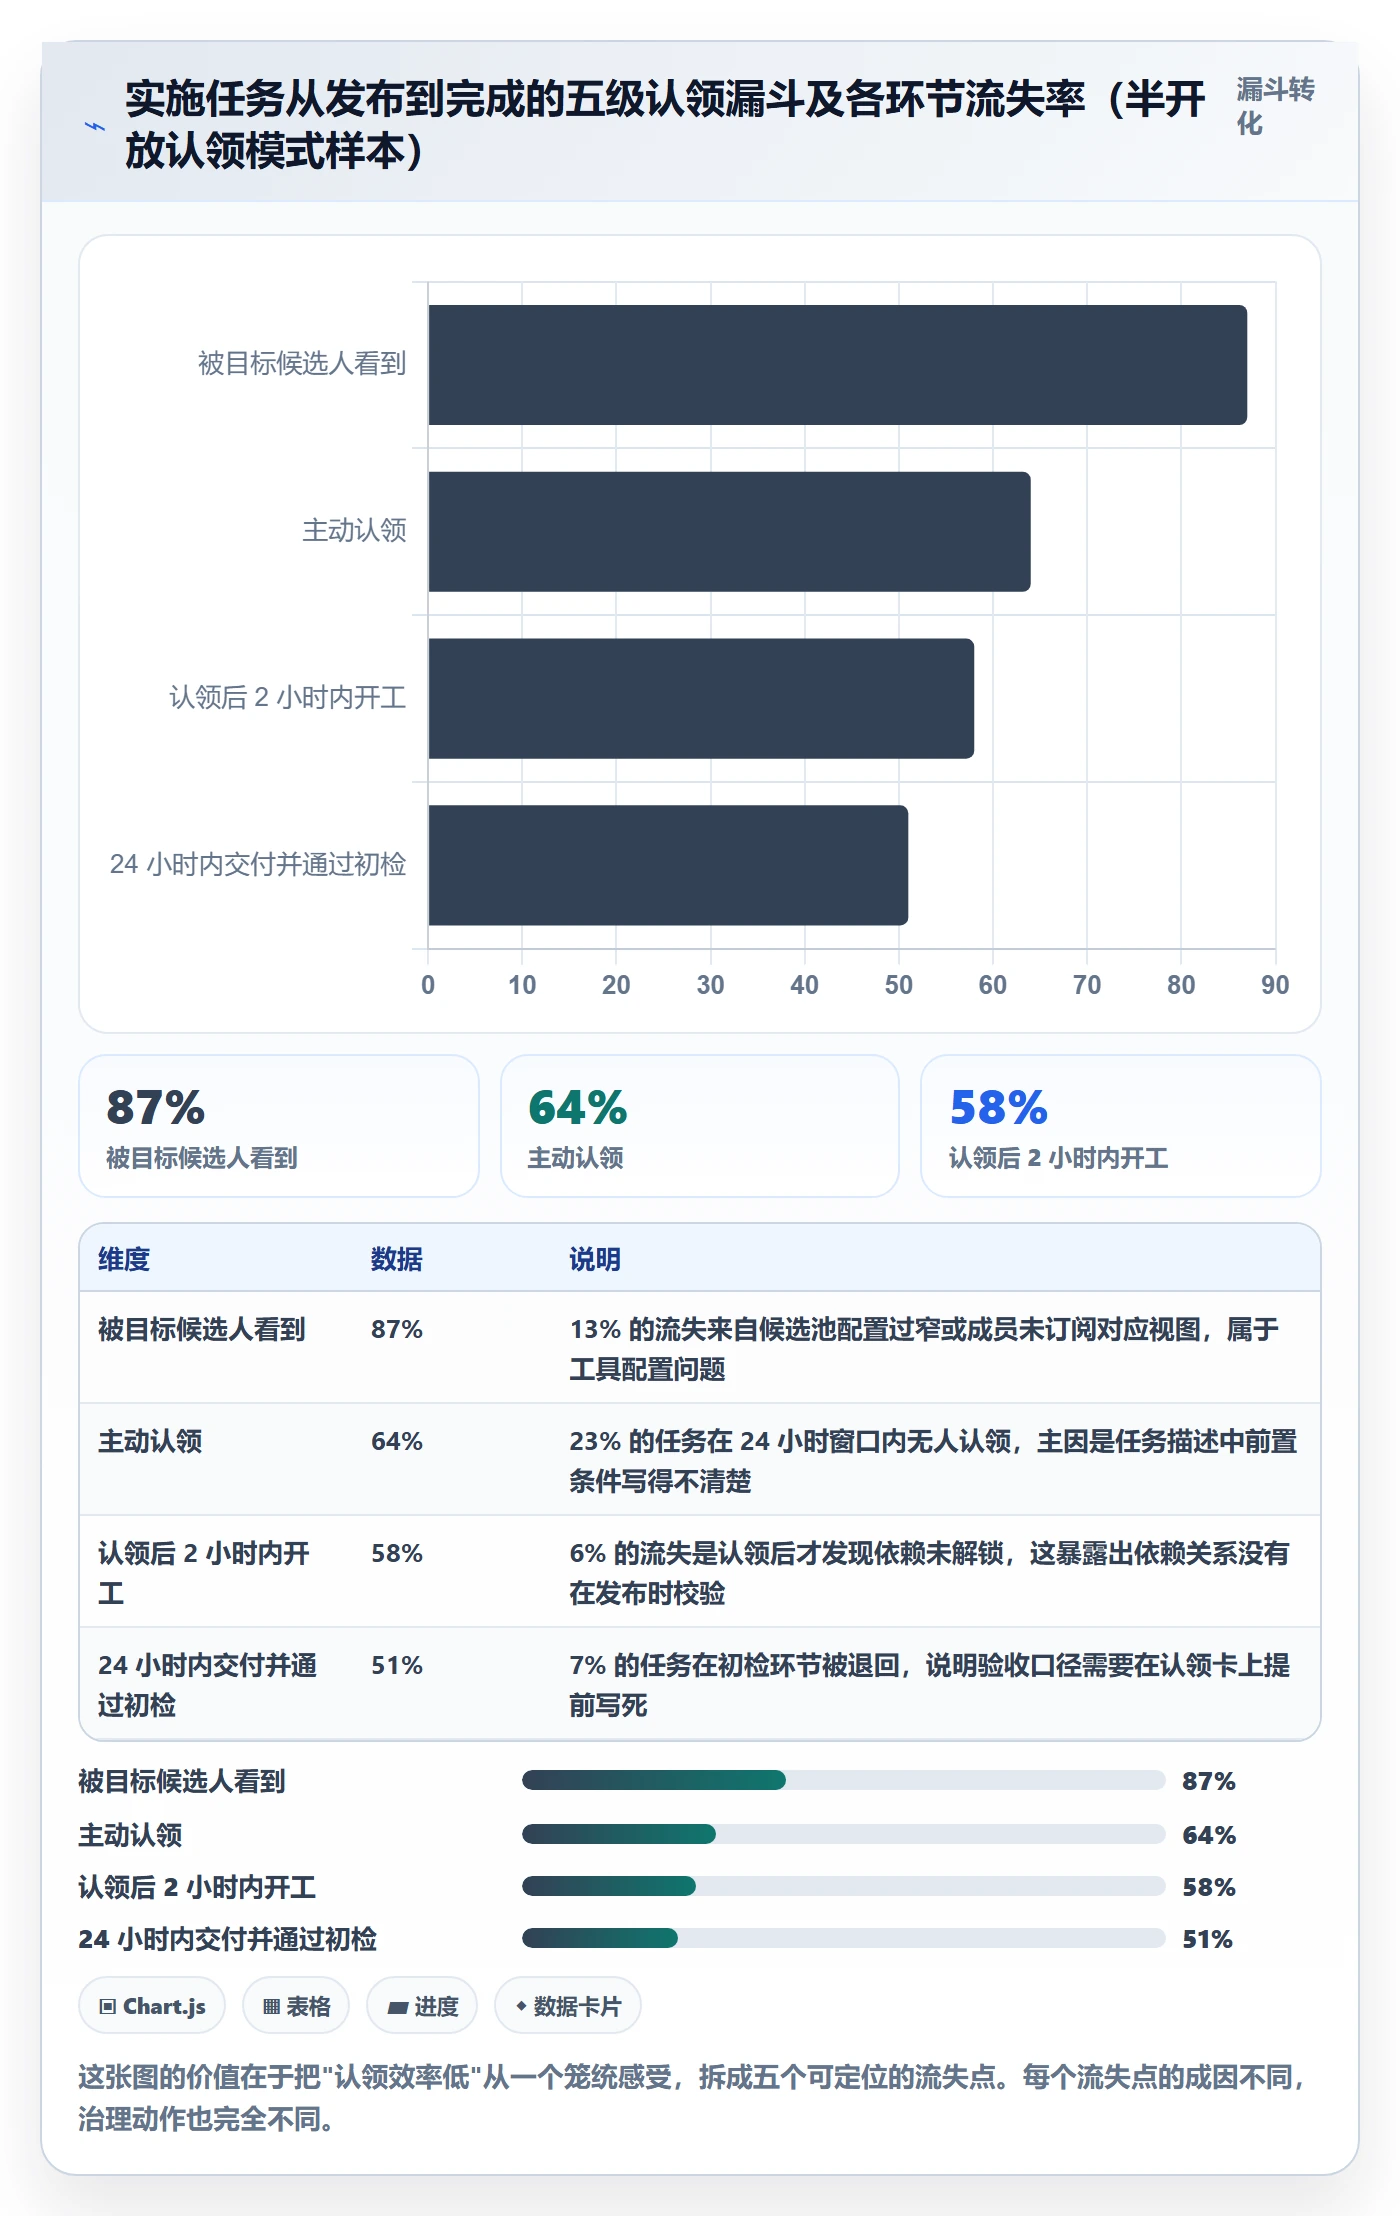Open the 87% 被目标候选人看到 stat card
Viewport: 1400px width, 2216px height.
coord(279,1126)
